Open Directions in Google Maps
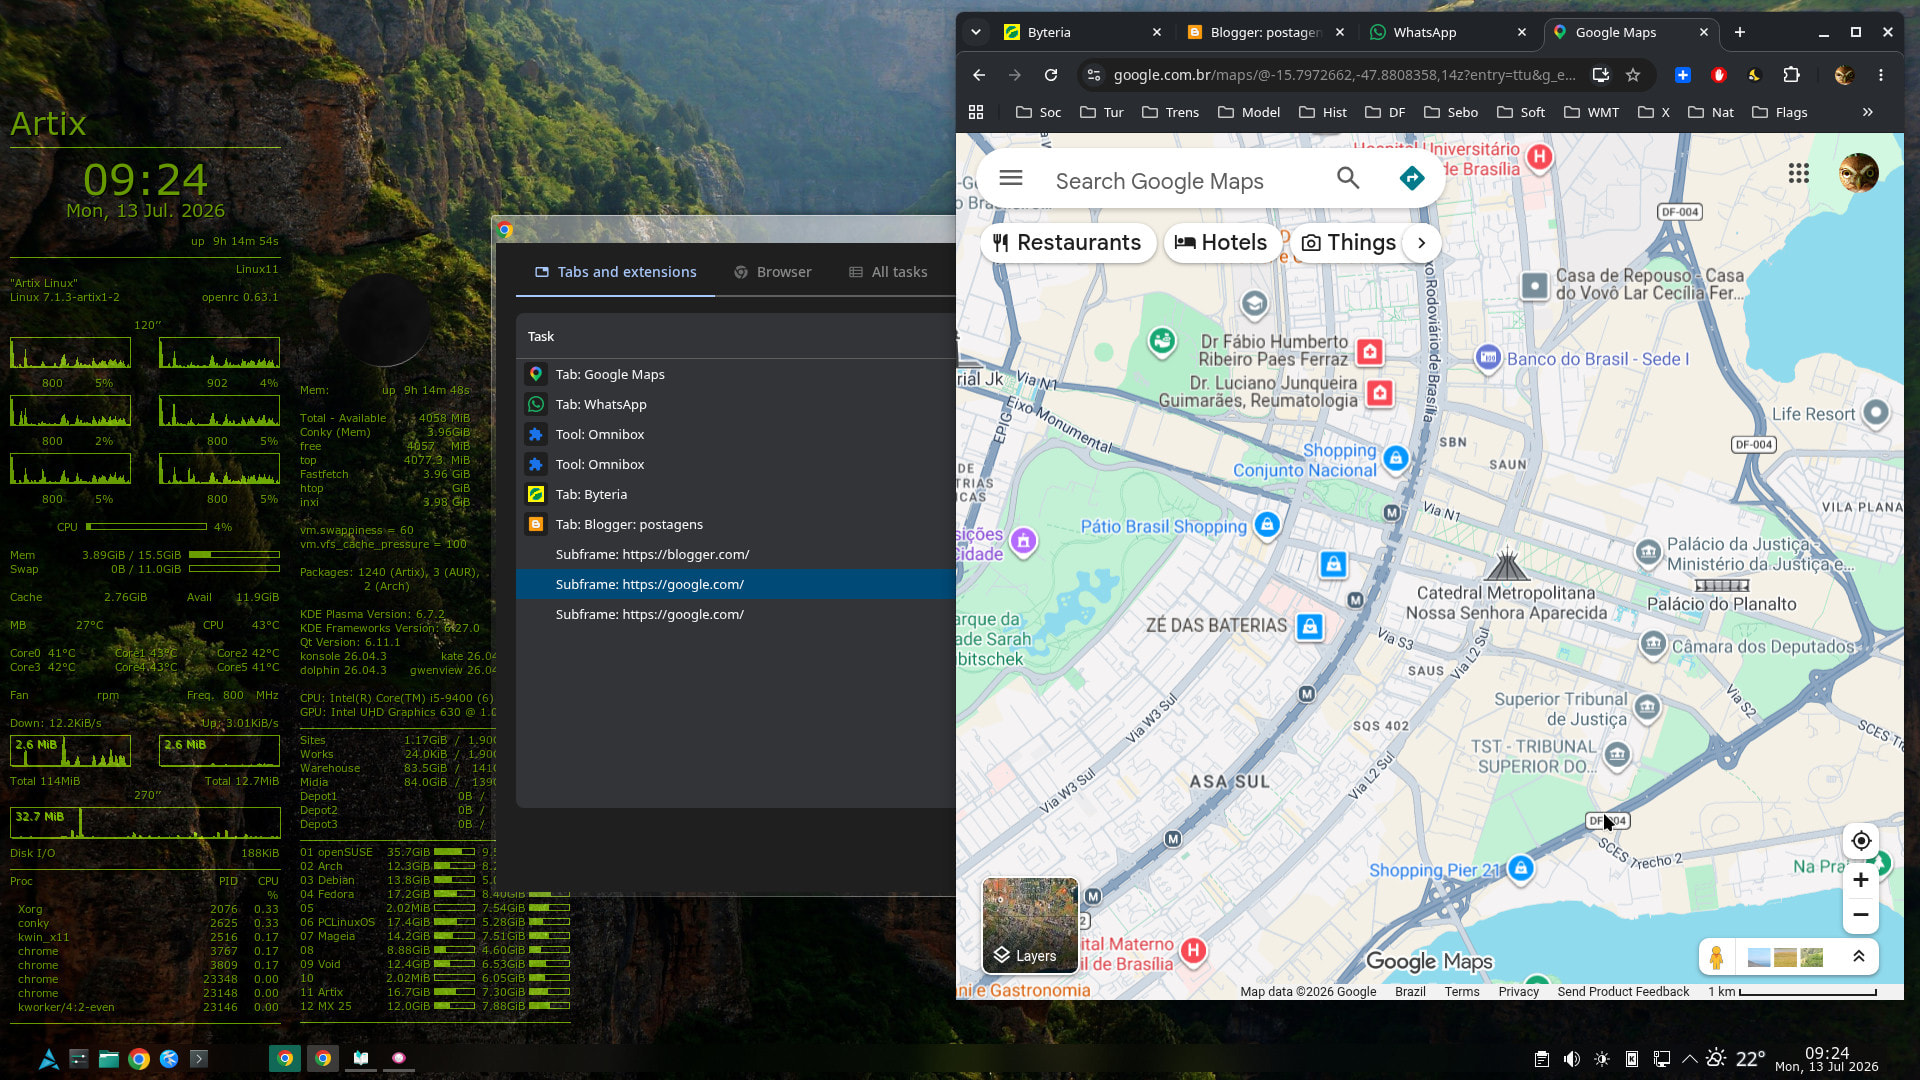 coord(1412,179)
